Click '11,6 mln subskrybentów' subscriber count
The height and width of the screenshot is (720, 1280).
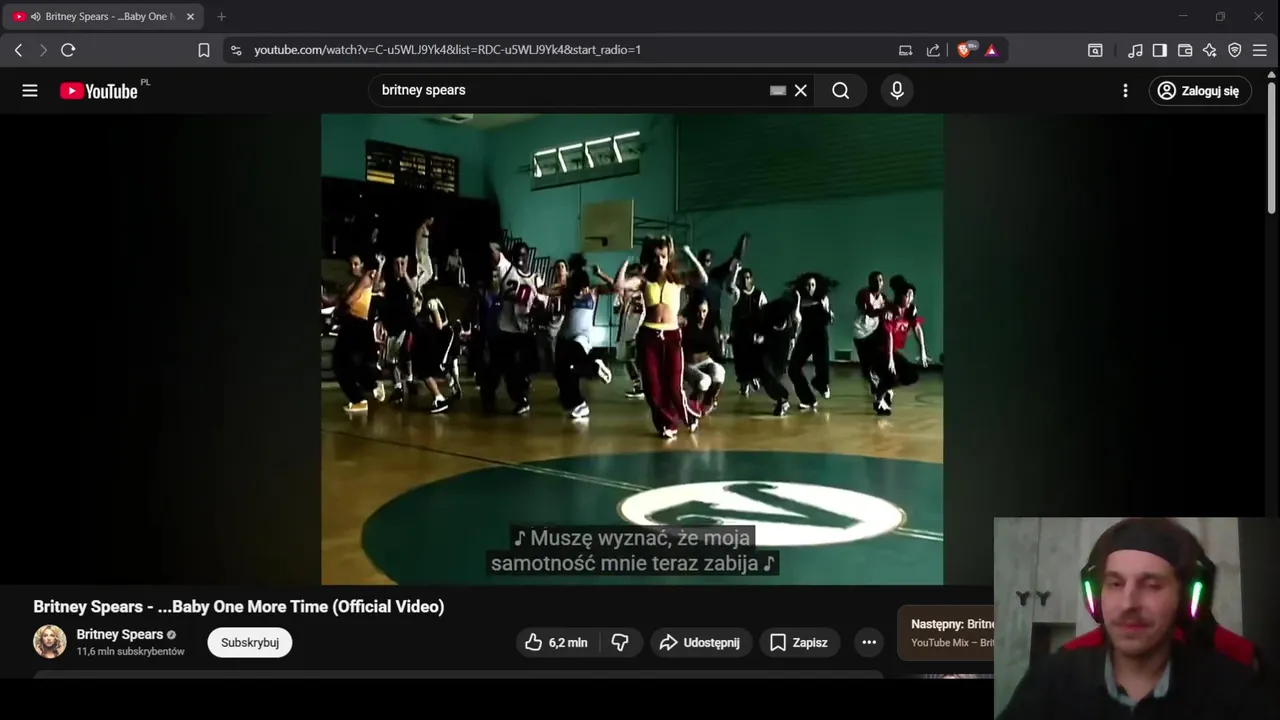pyautogui.click(x=131, y=652)
